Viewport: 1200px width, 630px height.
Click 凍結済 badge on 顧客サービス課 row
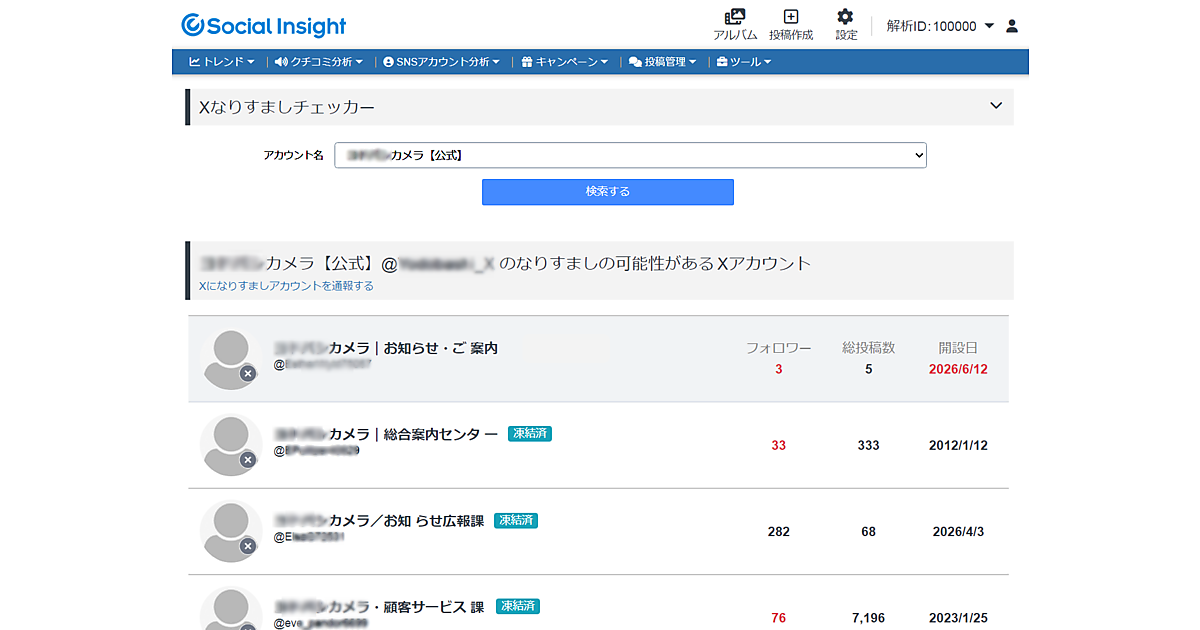(518, 606)
